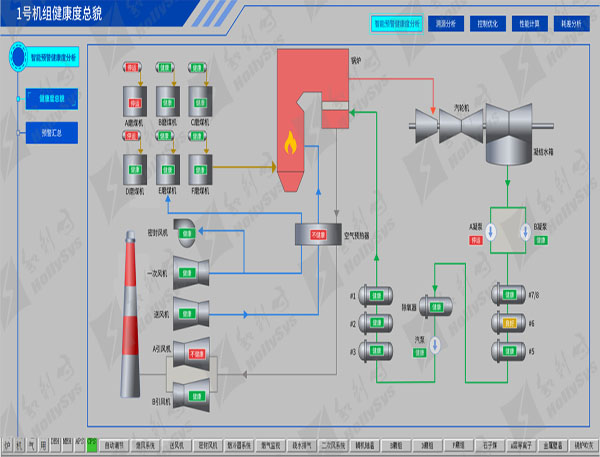Select the red status feeder above A磨煤机

(132, 68)
